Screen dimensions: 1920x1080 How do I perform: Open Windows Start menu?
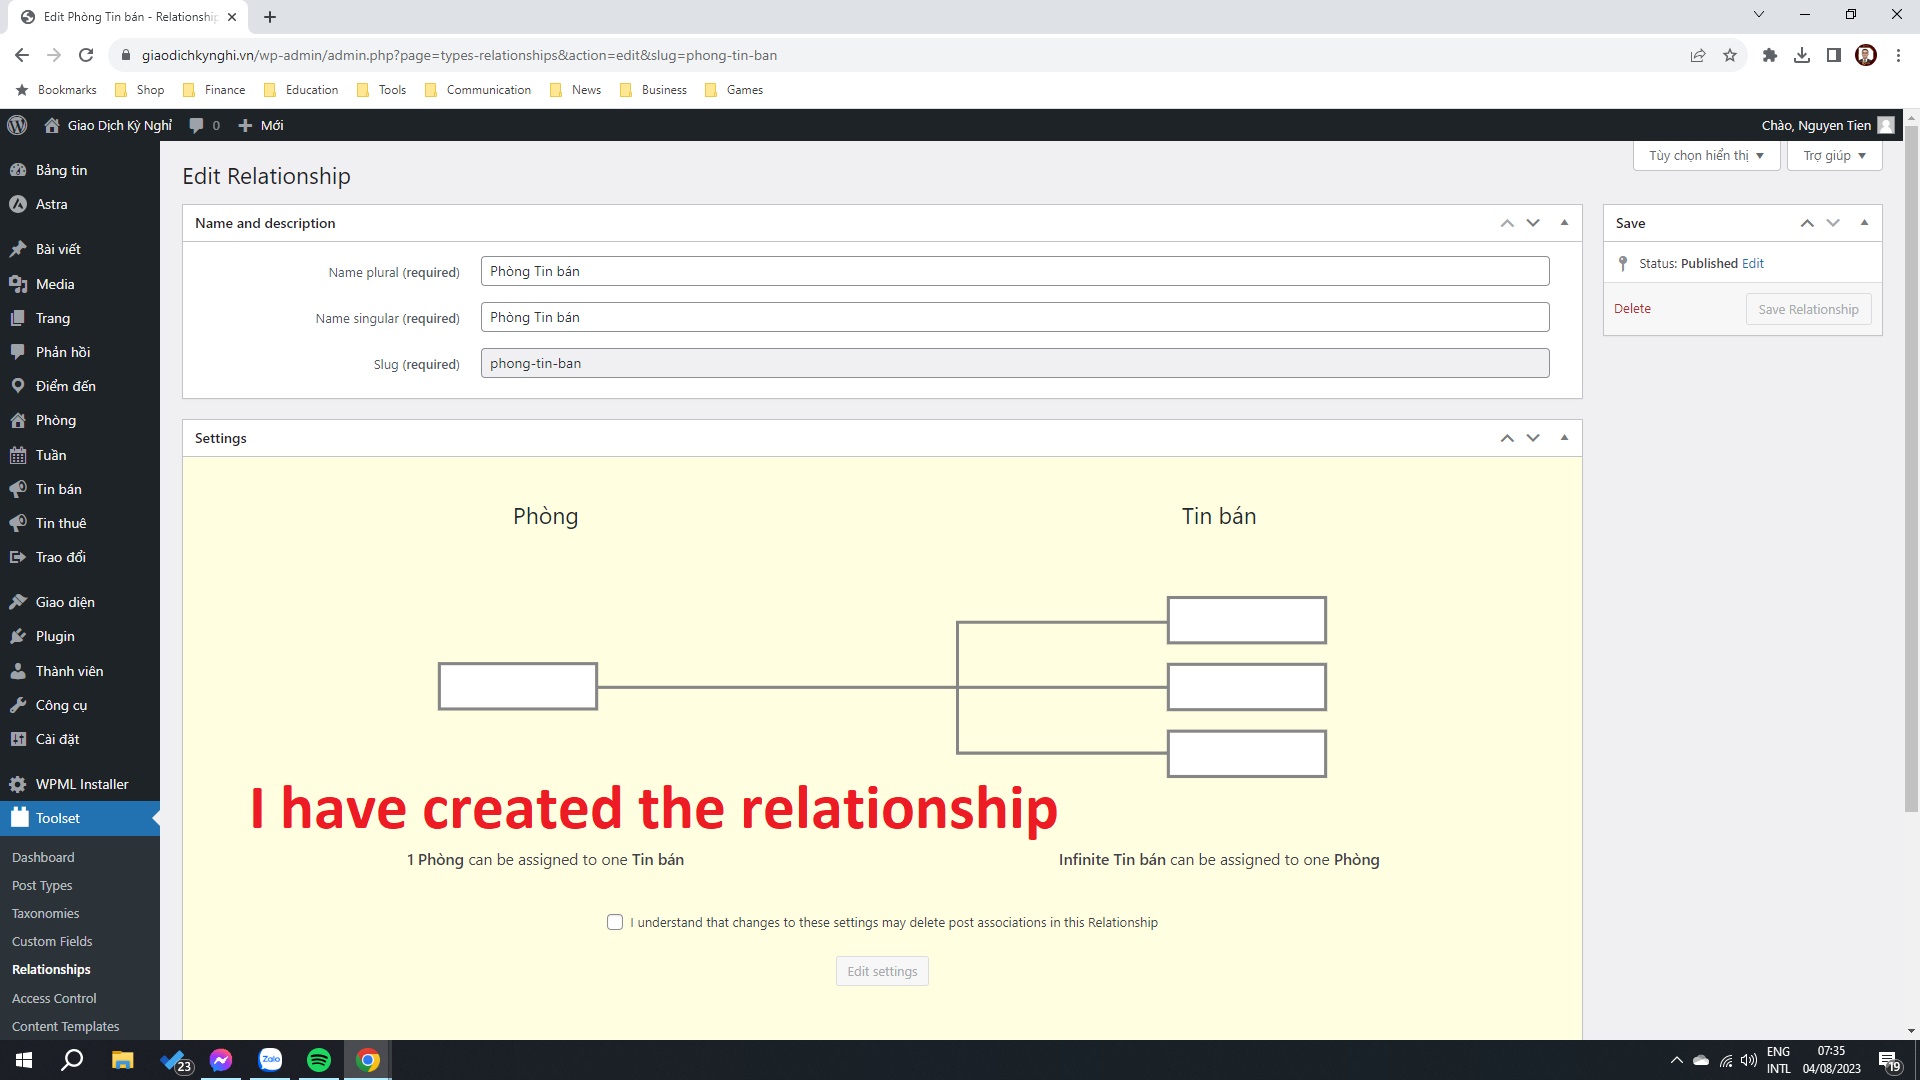coord(24,1060)
